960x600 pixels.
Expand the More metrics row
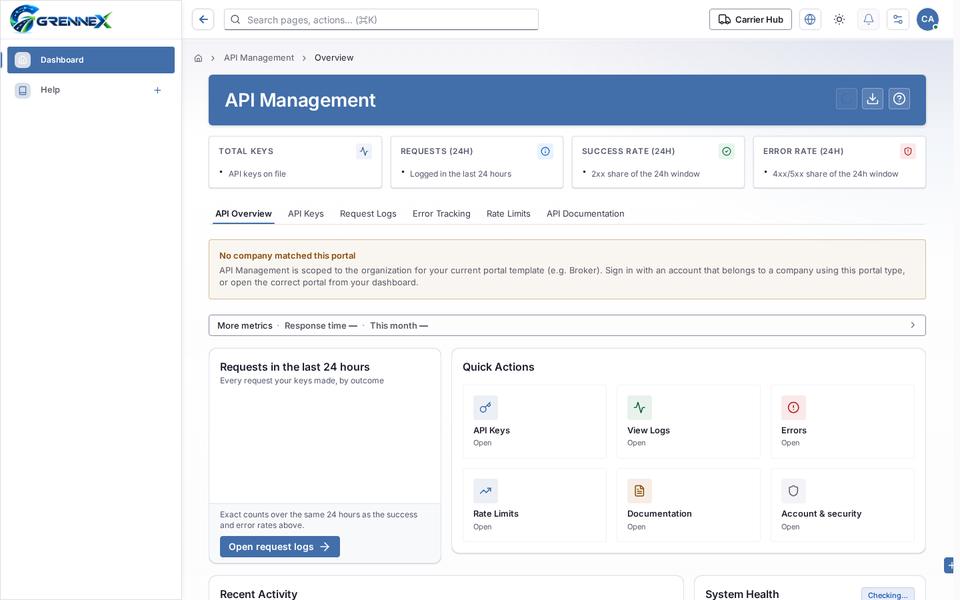pyautogui.click(x=567, y=325)
